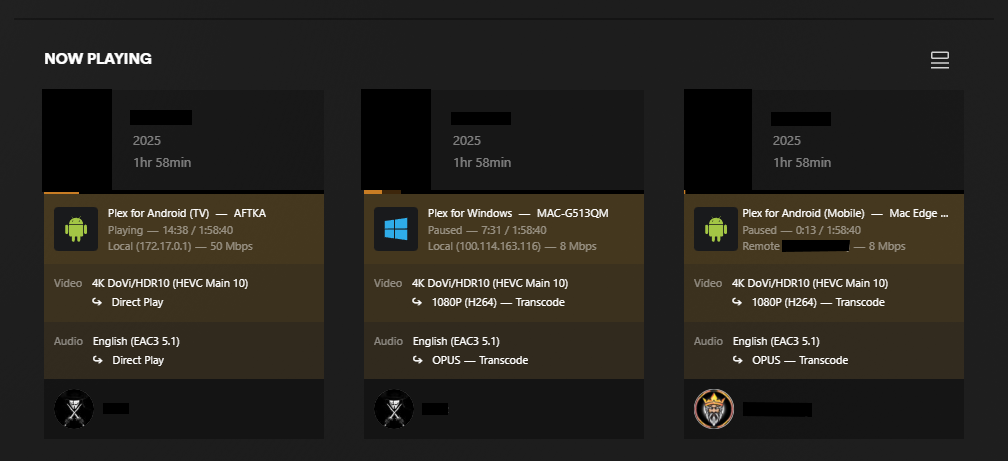This screenshot has width=1008, height=461.
Task: Click '4K DoVi/HDR10 (HEVC Main 10)' on AFTKA card
Action: 170,283
